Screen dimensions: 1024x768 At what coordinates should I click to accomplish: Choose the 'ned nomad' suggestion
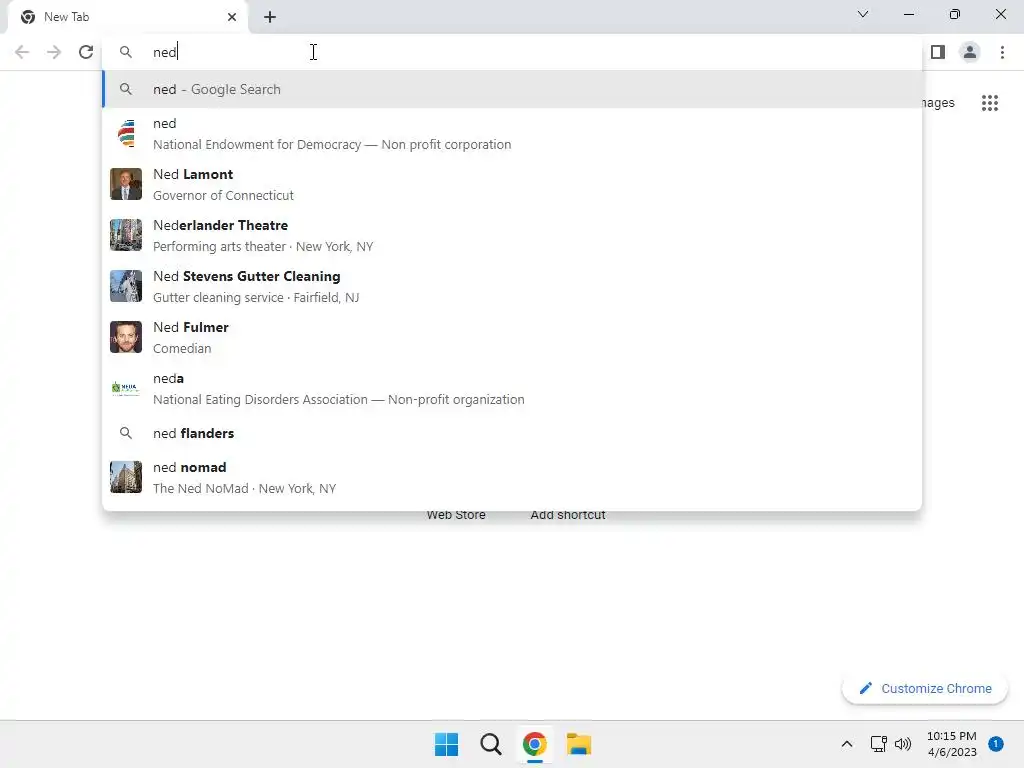(512, 477)
